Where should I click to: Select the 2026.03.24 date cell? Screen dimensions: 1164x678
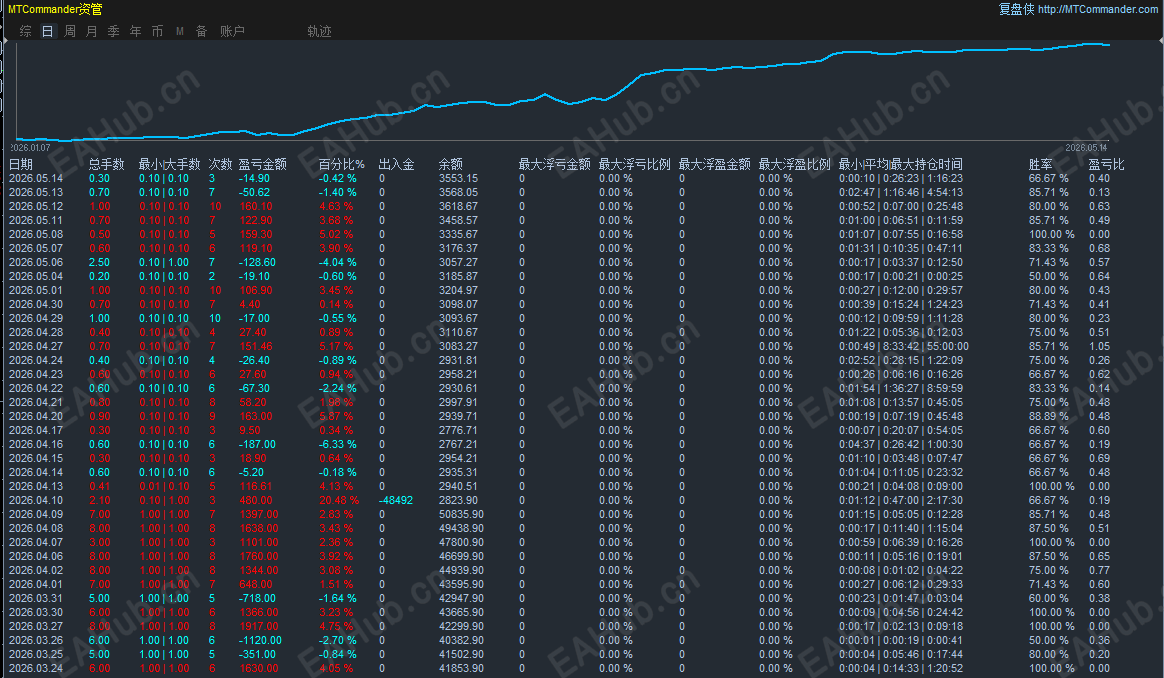(x=36, y=668)
